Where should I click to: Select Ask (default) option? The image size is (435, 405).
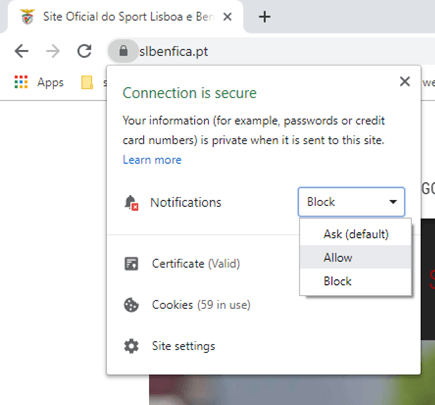point(356,234)
